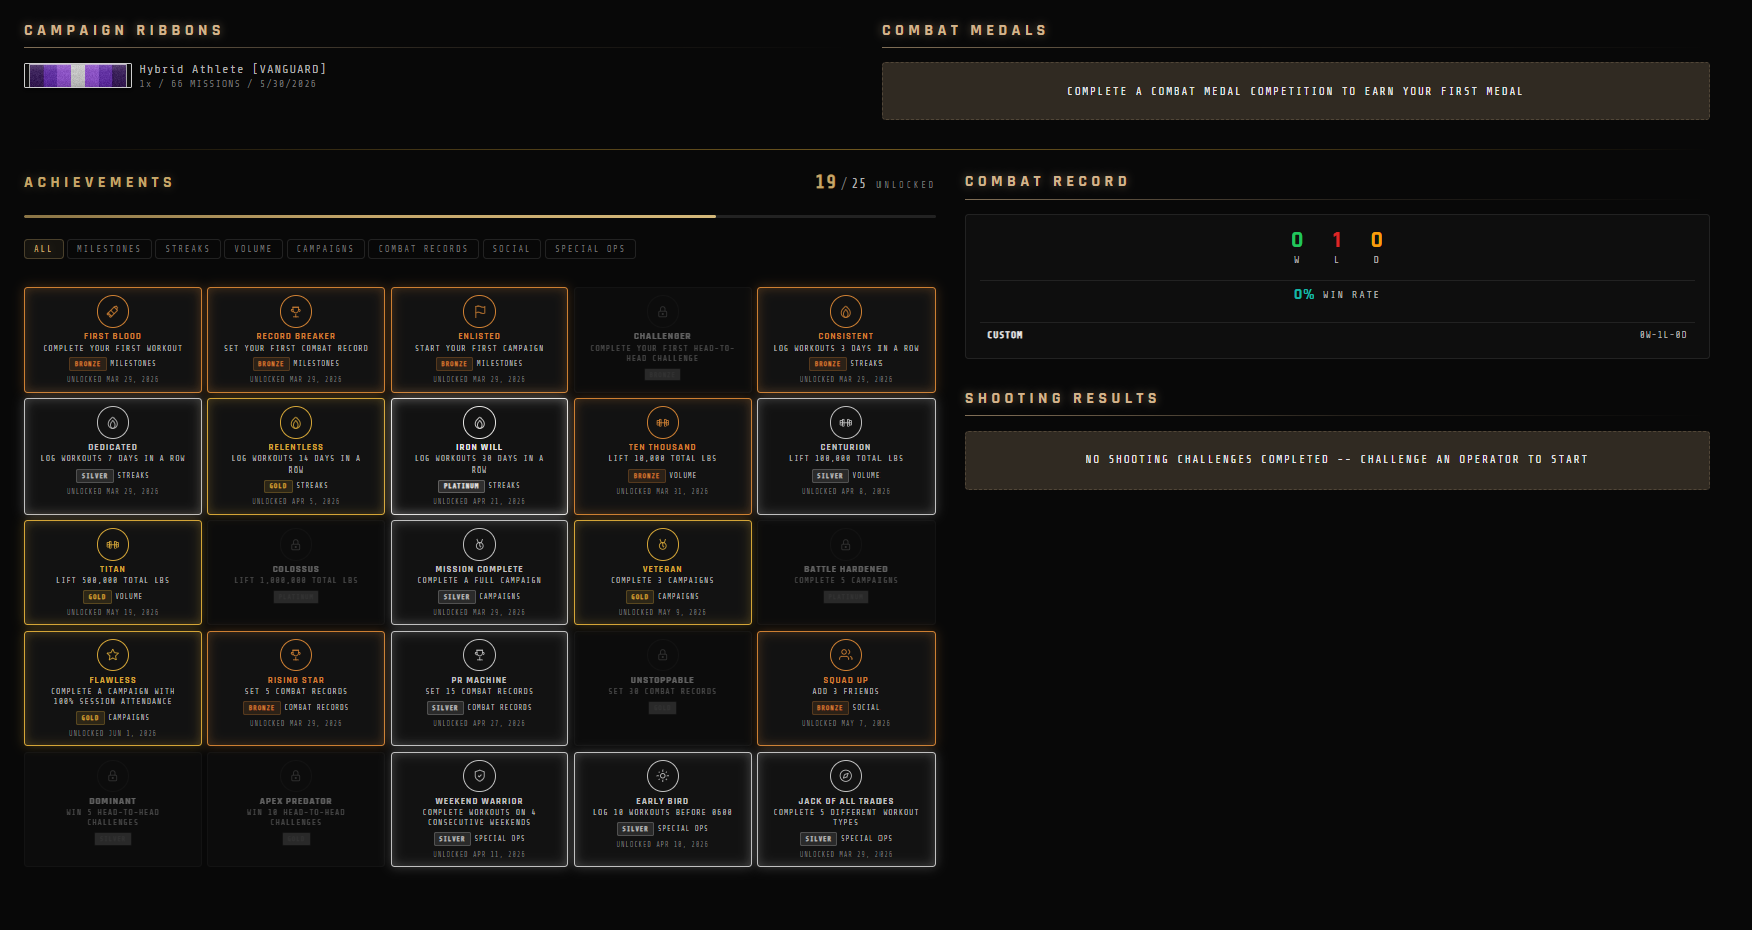
Task: Show Volume achievements only
Action: coord(254,249)
